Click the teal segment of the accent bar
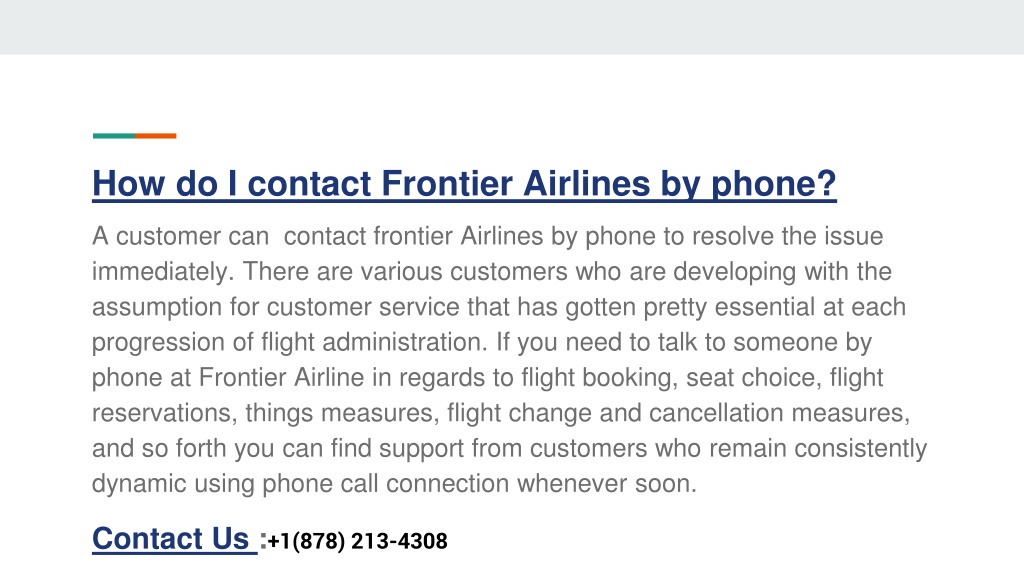 coord(114,136)
